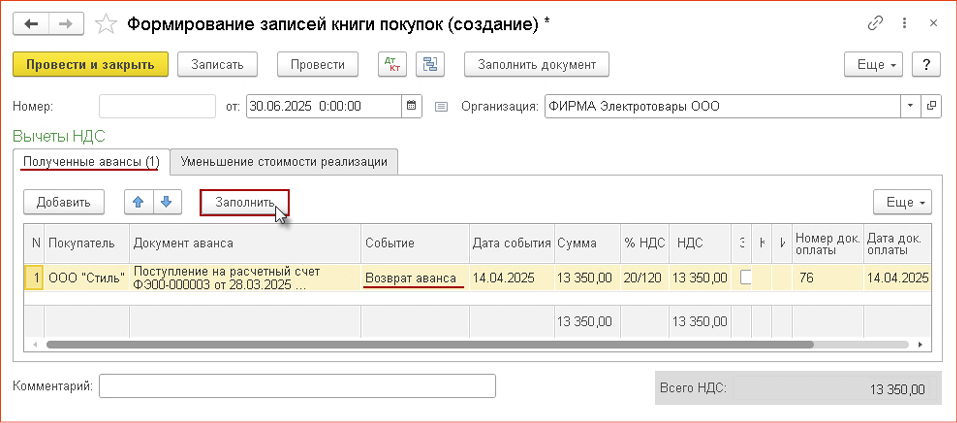Add document to favorites with star

(104, 22)
